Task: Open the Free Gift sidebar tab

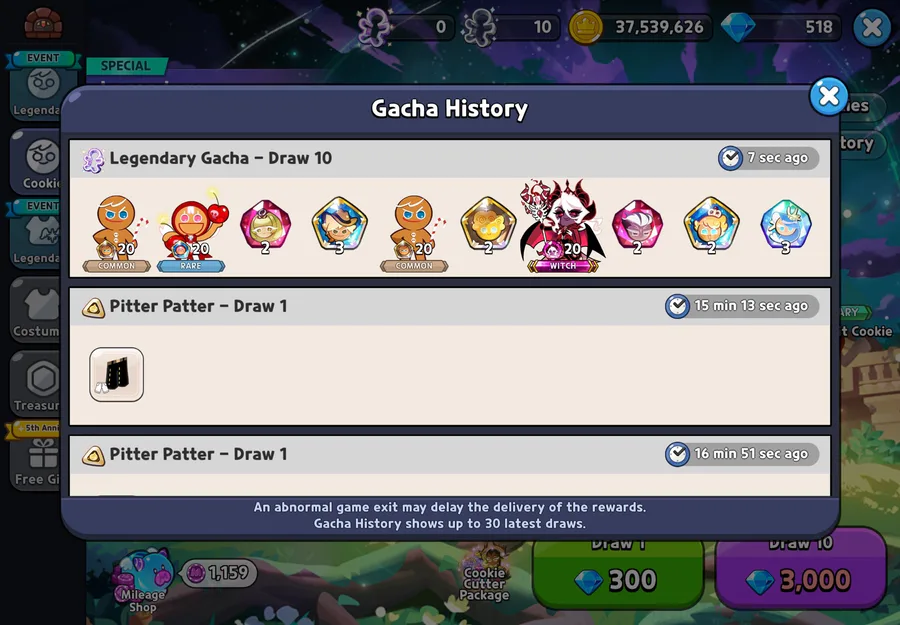Action: click(36, 457)
